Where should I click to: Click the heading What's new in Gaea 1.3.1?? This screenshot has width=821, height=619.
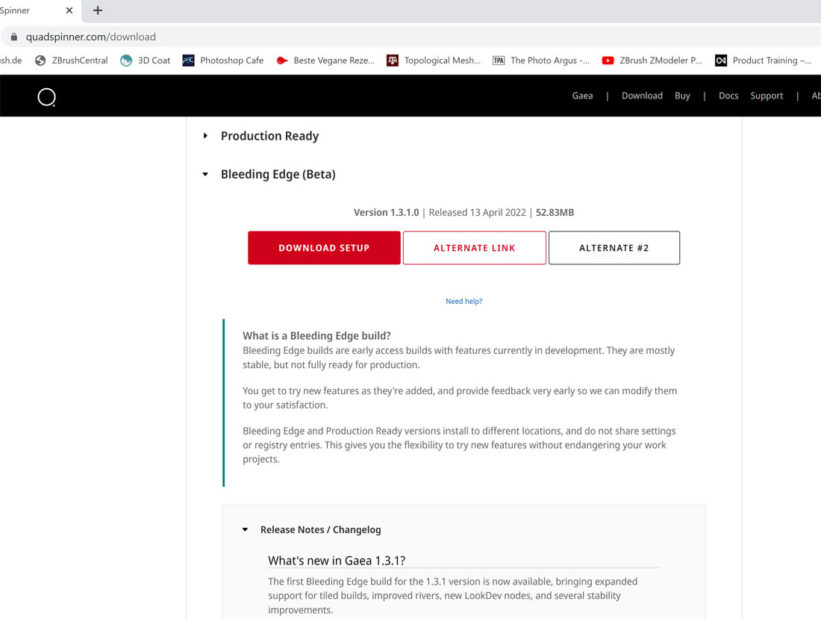click(x=337, y=560)
